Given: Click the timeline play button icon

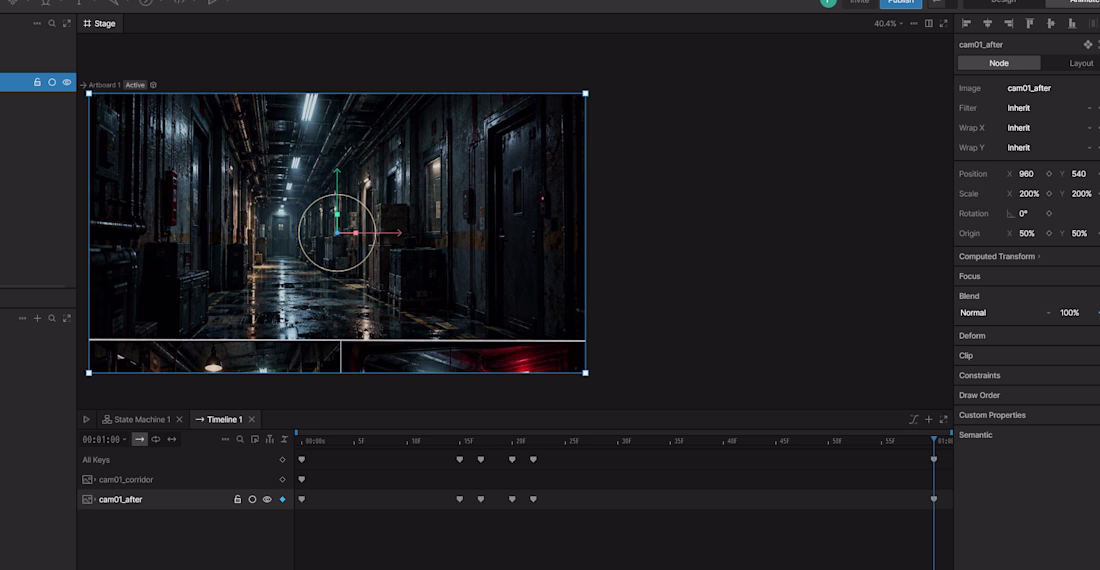Looking at the screenshot, I should (x=86, y=419).
